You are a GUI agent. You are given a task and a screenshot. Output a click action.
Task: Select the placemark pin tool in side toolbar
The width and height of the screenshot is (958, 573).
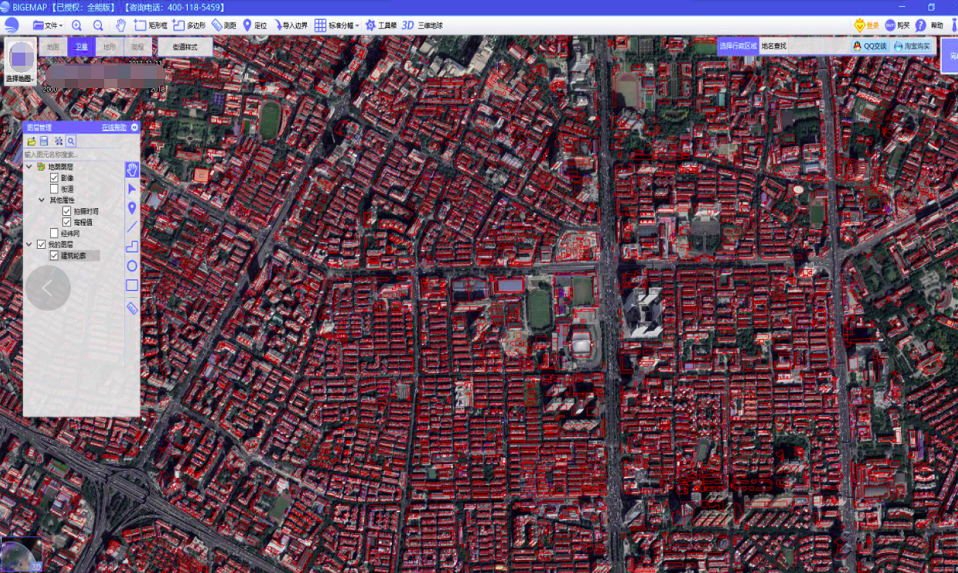click(132, 208)
